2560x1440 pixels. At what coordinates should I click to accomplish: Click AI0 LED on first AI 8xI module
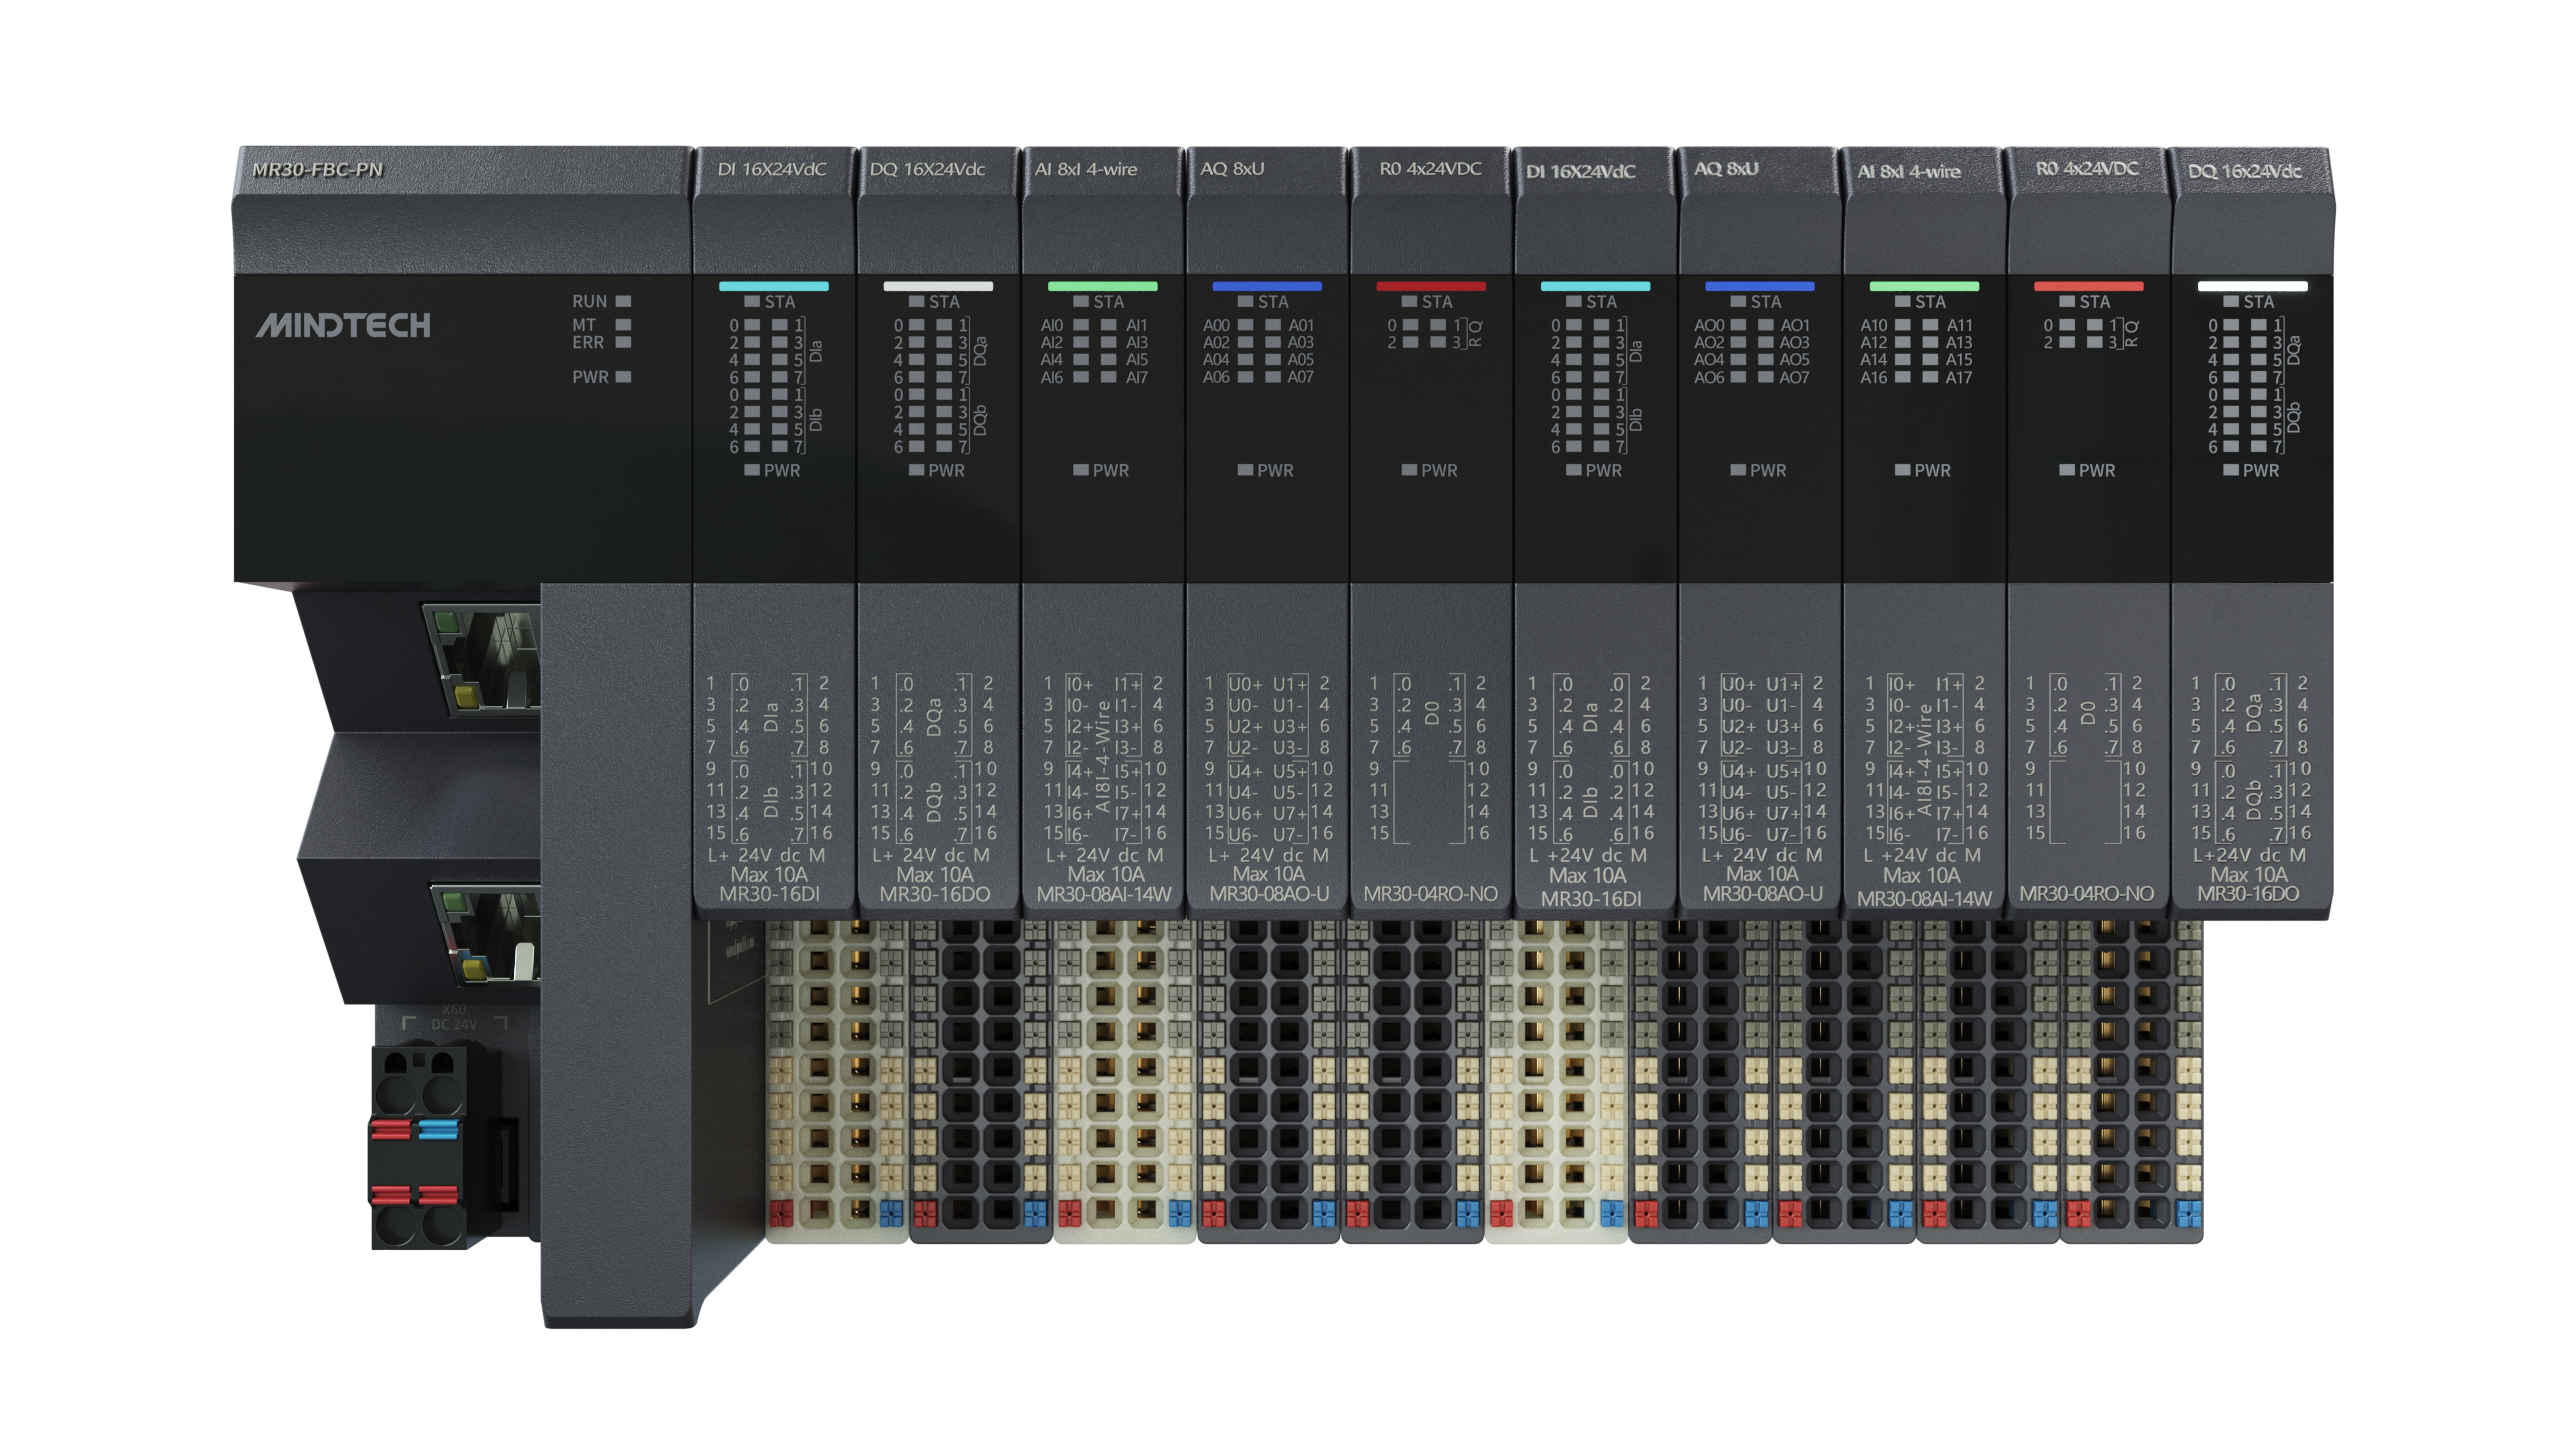coord(1081,325)
